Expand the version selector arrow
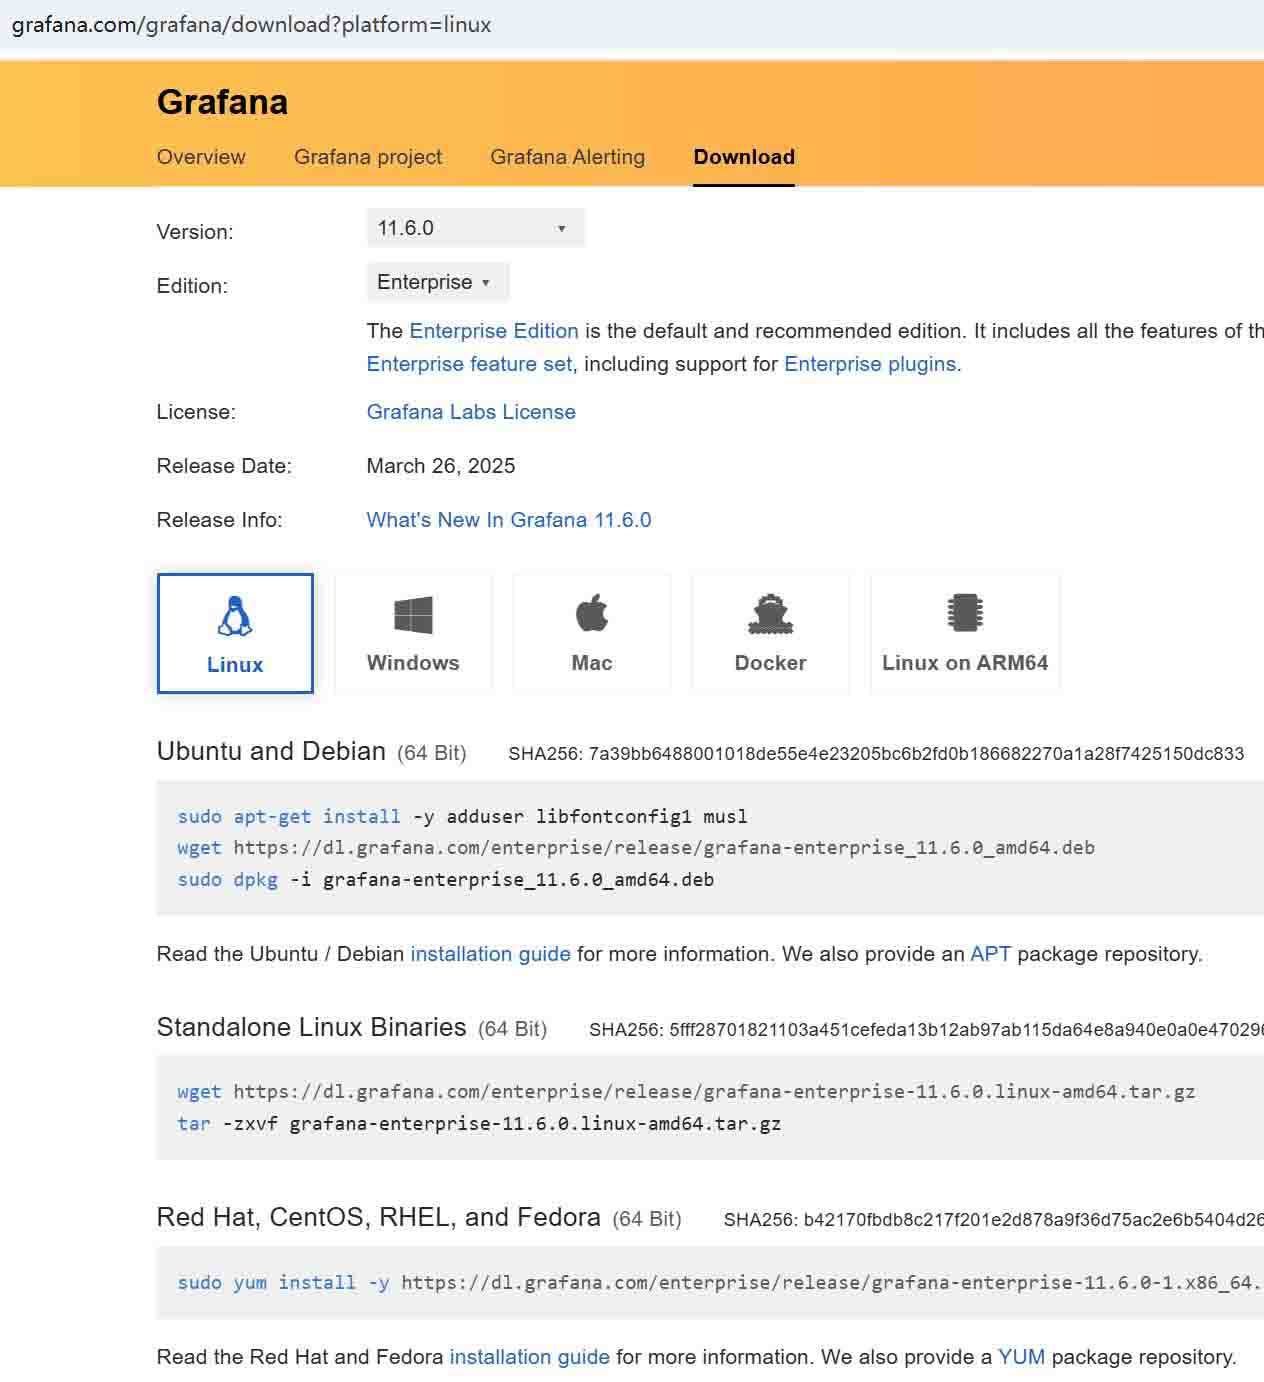 (x=562, y=227)
